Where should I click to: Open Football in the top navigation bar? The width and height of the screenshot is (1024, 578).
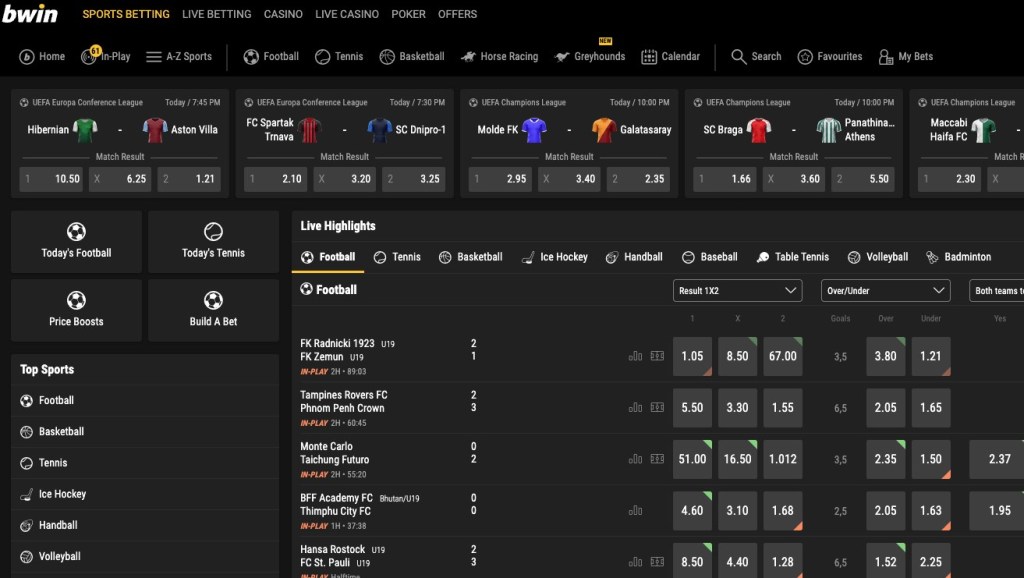tap(271, 57)
